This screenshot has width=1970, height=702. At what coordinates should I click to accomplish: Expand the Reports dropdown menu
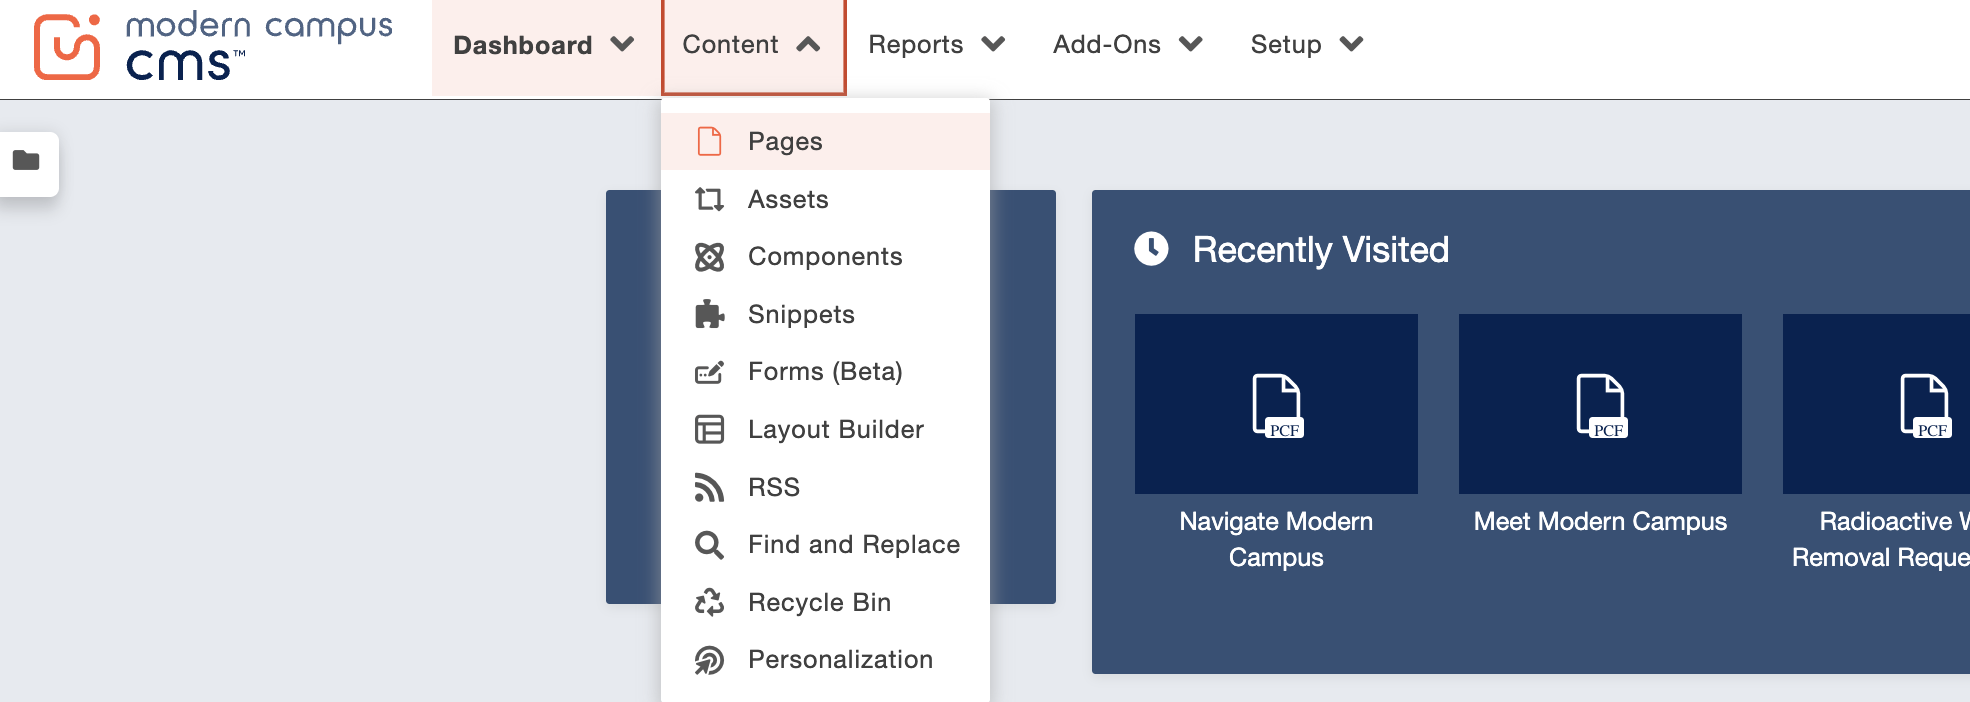936,45
